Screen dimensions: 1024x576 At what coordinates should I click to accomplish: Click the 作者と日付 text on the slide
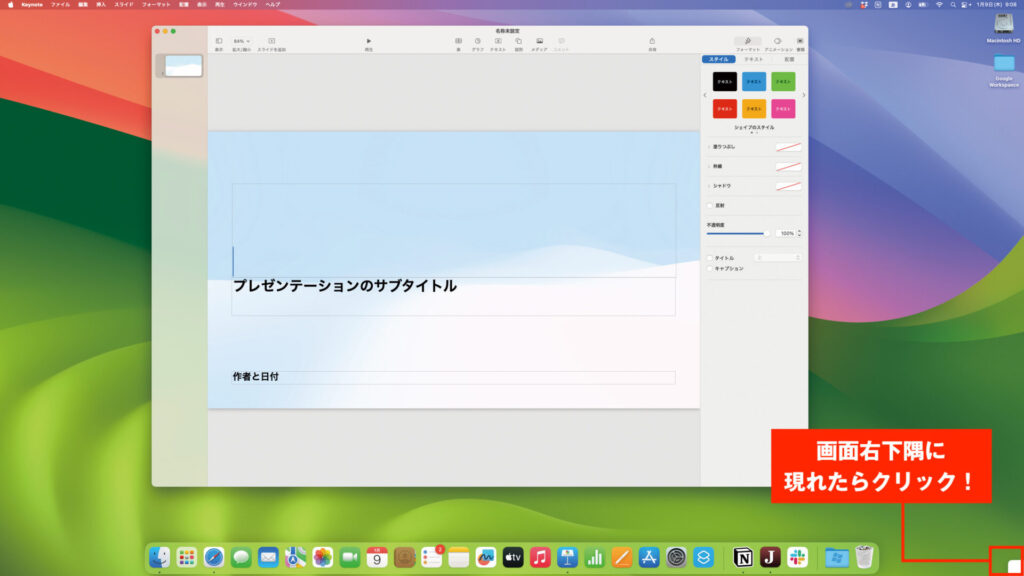256,377
